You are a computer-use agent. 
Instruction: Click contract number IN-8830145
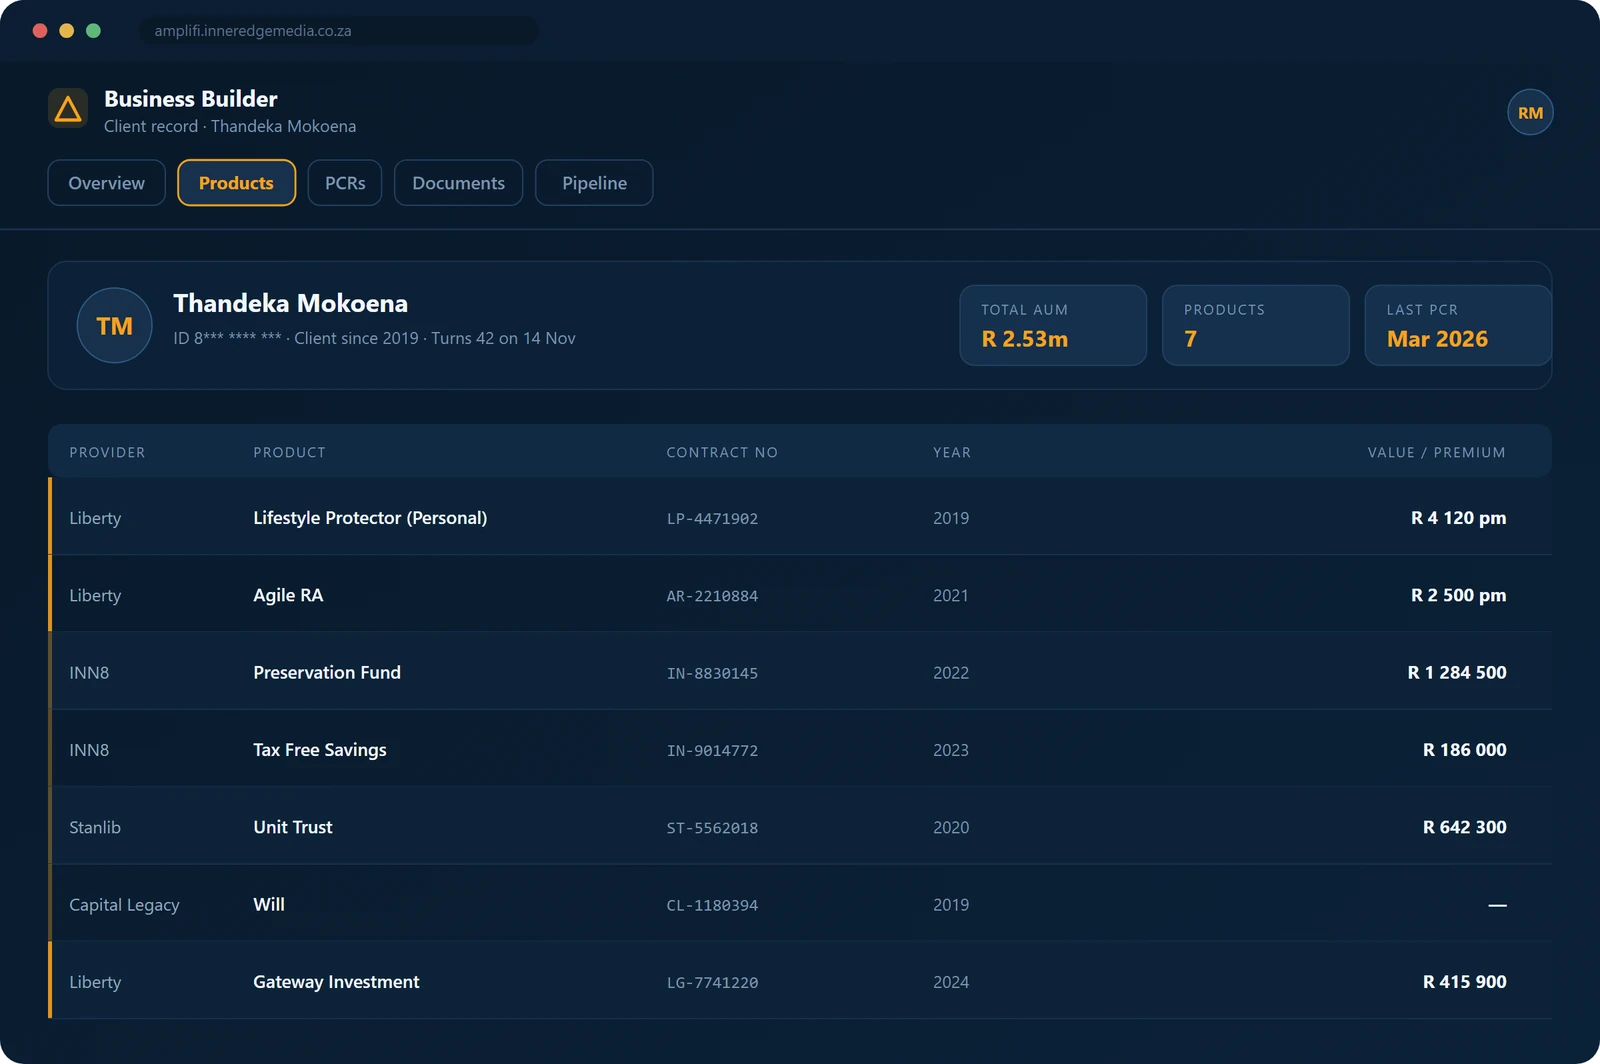pos(712,673)
